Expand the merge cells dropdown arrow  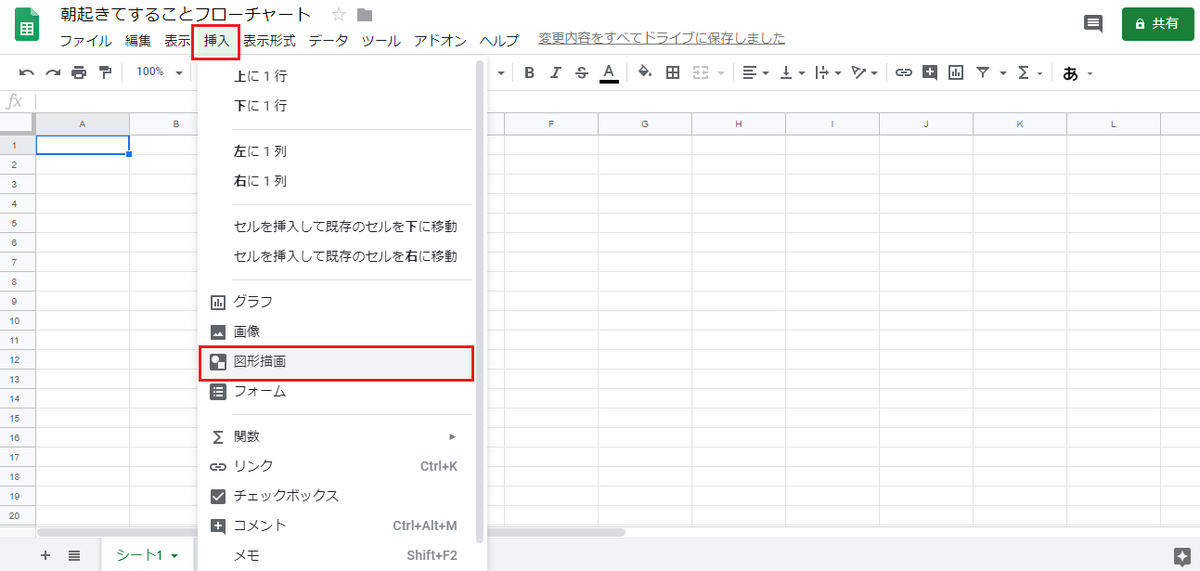tap(720, 73)
